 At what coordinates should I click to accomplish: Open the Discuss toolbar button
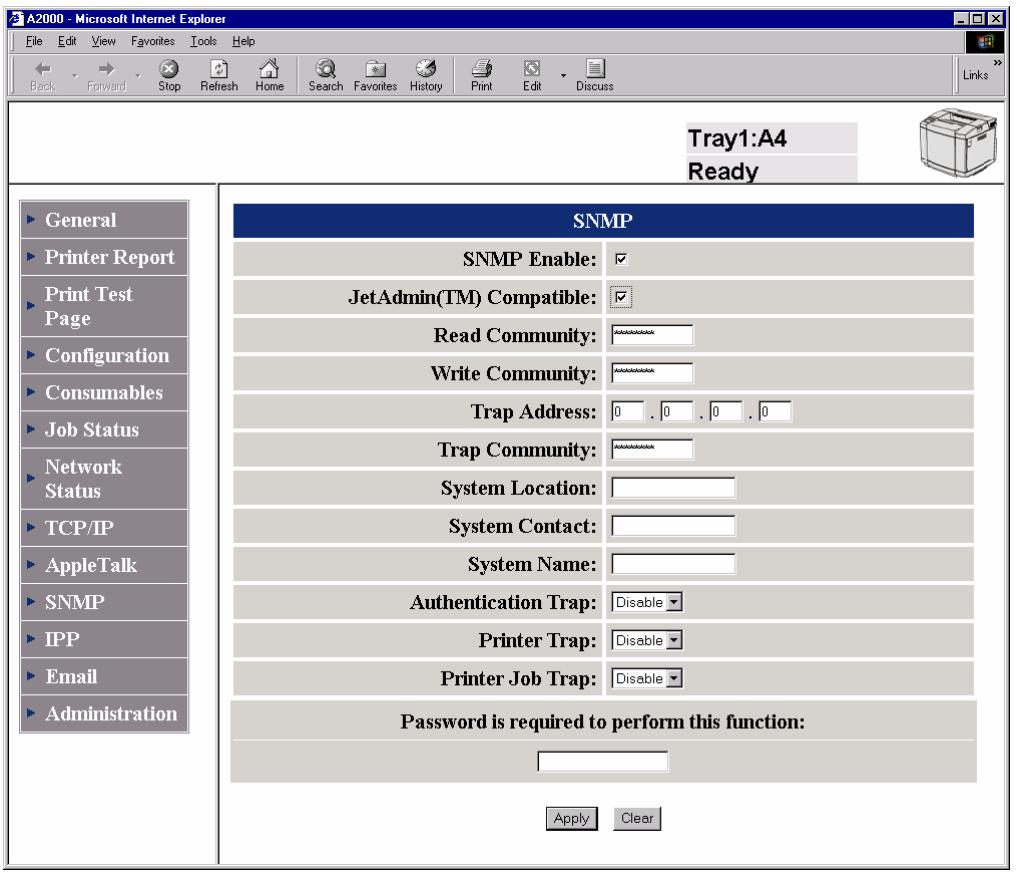595,75
